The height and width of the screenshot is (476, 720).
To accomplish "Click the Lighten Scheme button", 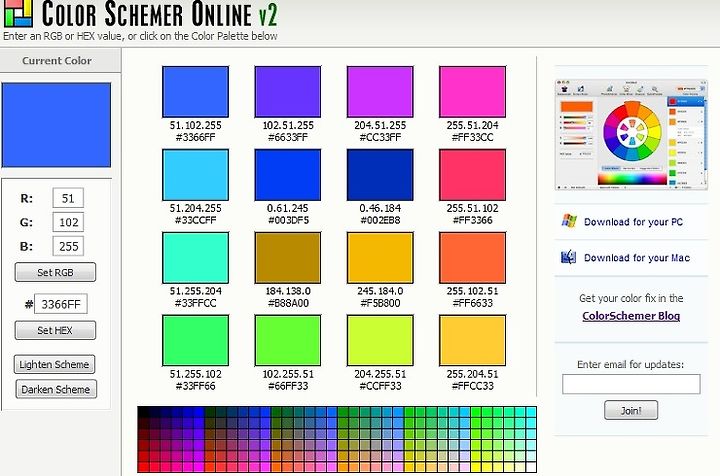I will [x=55, y=364].
